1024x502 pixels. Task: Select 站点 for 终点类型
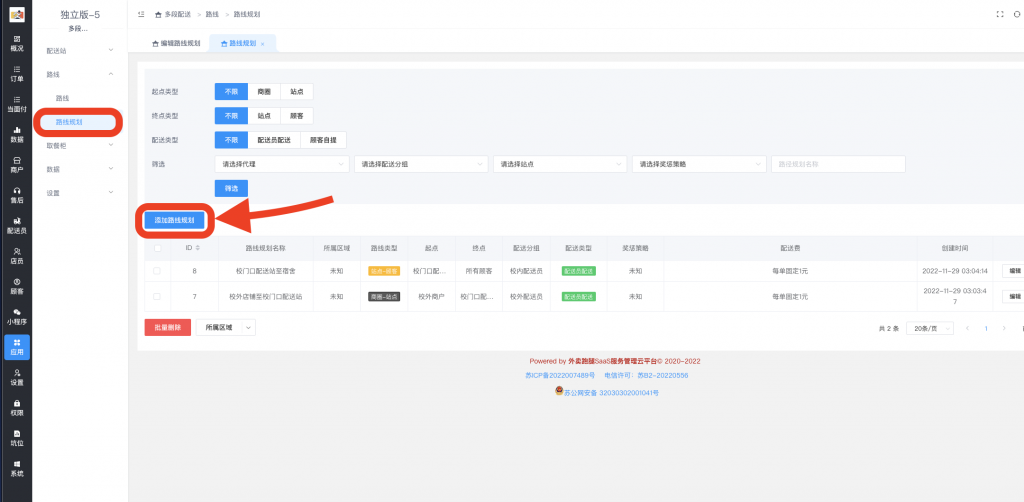coord(264,116)
